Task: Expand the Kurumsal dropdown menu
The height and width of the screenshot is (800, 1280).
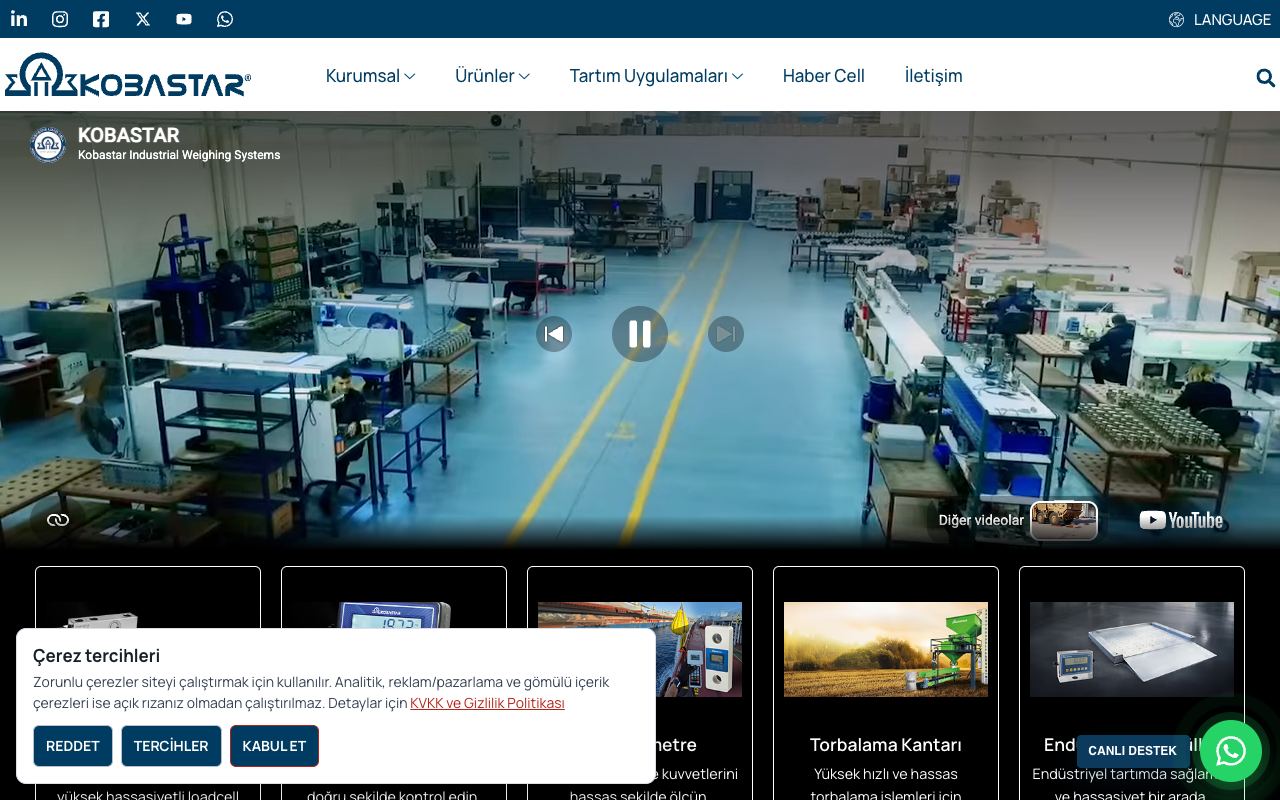Action: pyautogui.click(x=370, y=76)
